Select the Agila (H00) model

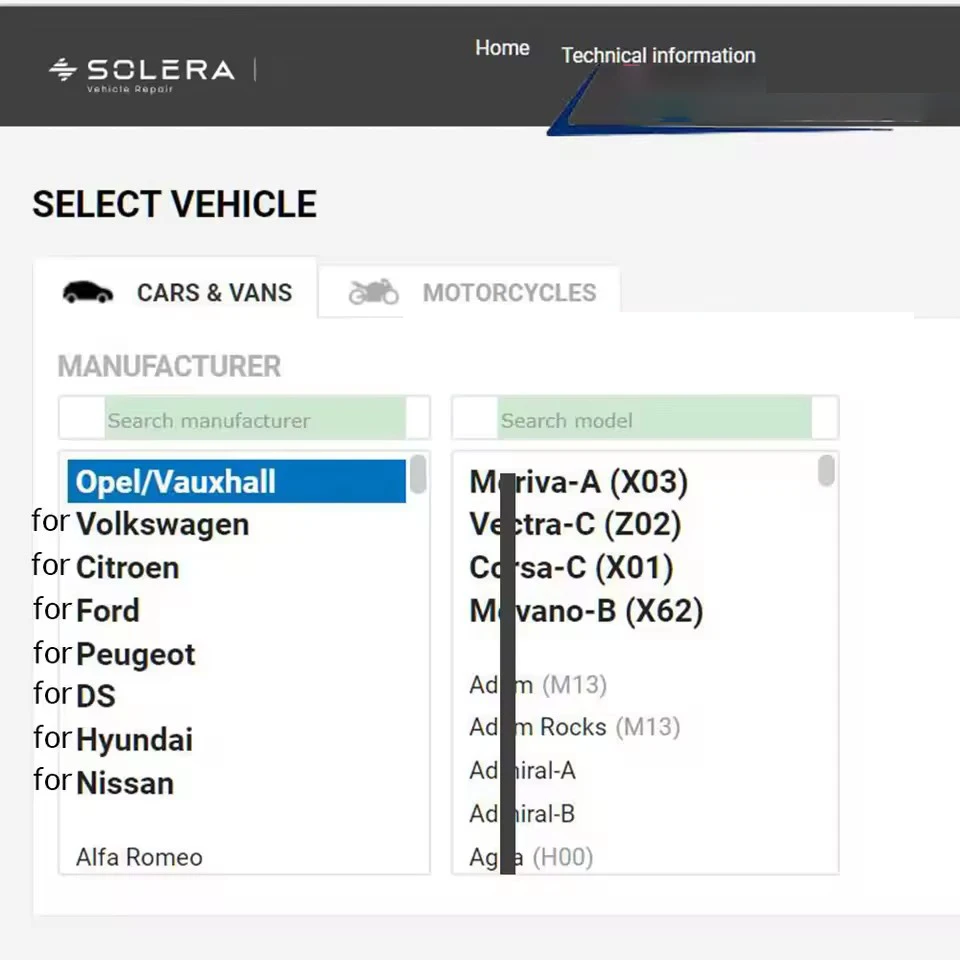530,856
